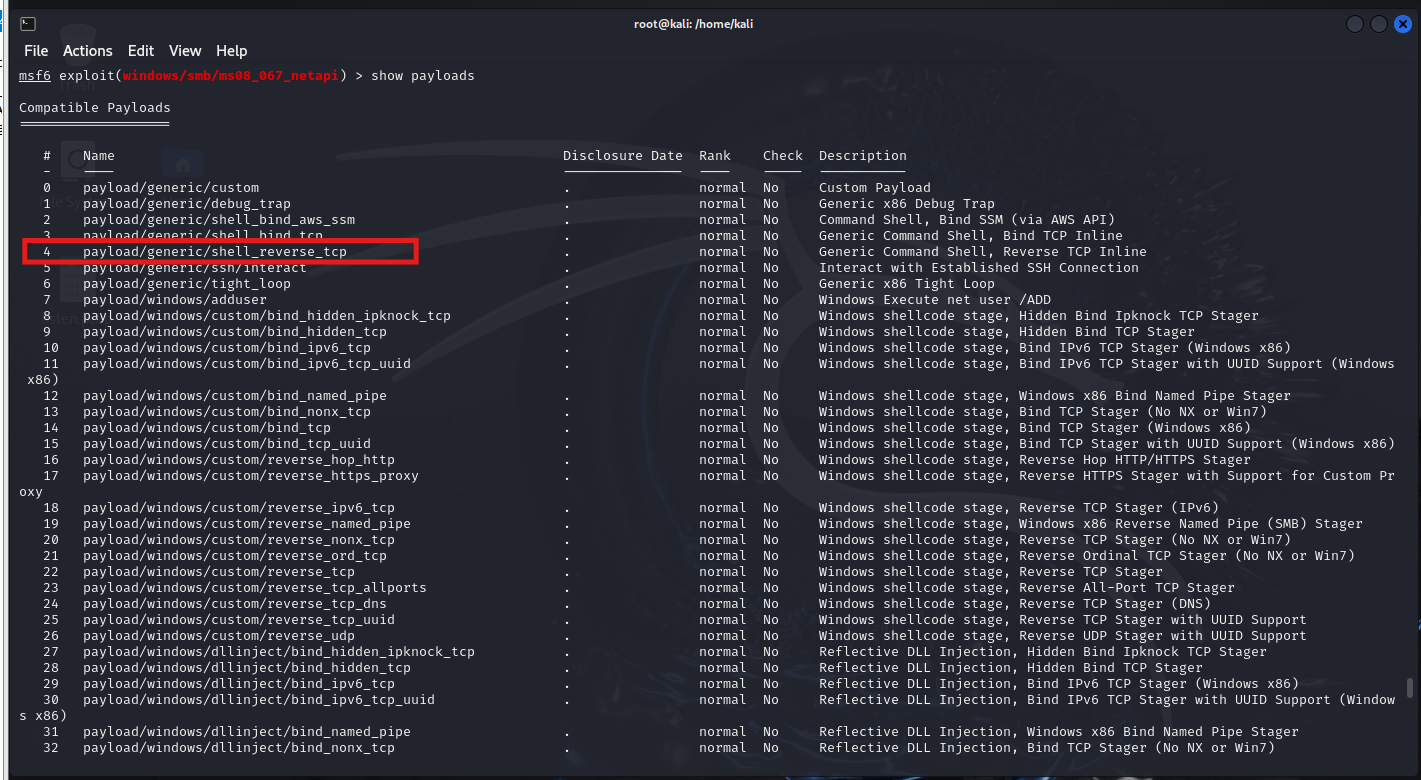Click the 'Check' column header
This screenshot has width=1421, height=780.
783,156
